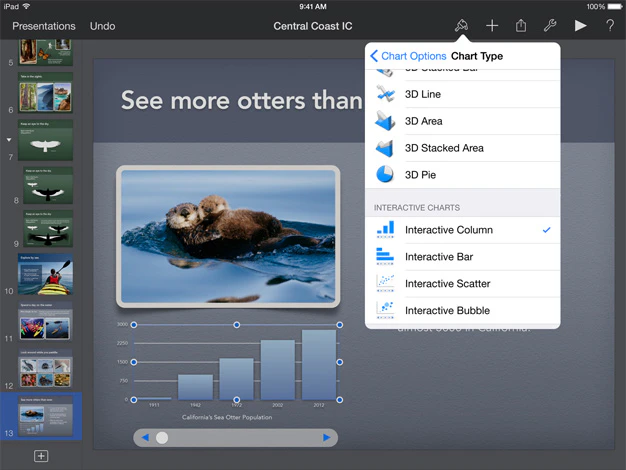Tap the Interactive Column checkmark
Viewport: 626px width, 470px height.
547,230
